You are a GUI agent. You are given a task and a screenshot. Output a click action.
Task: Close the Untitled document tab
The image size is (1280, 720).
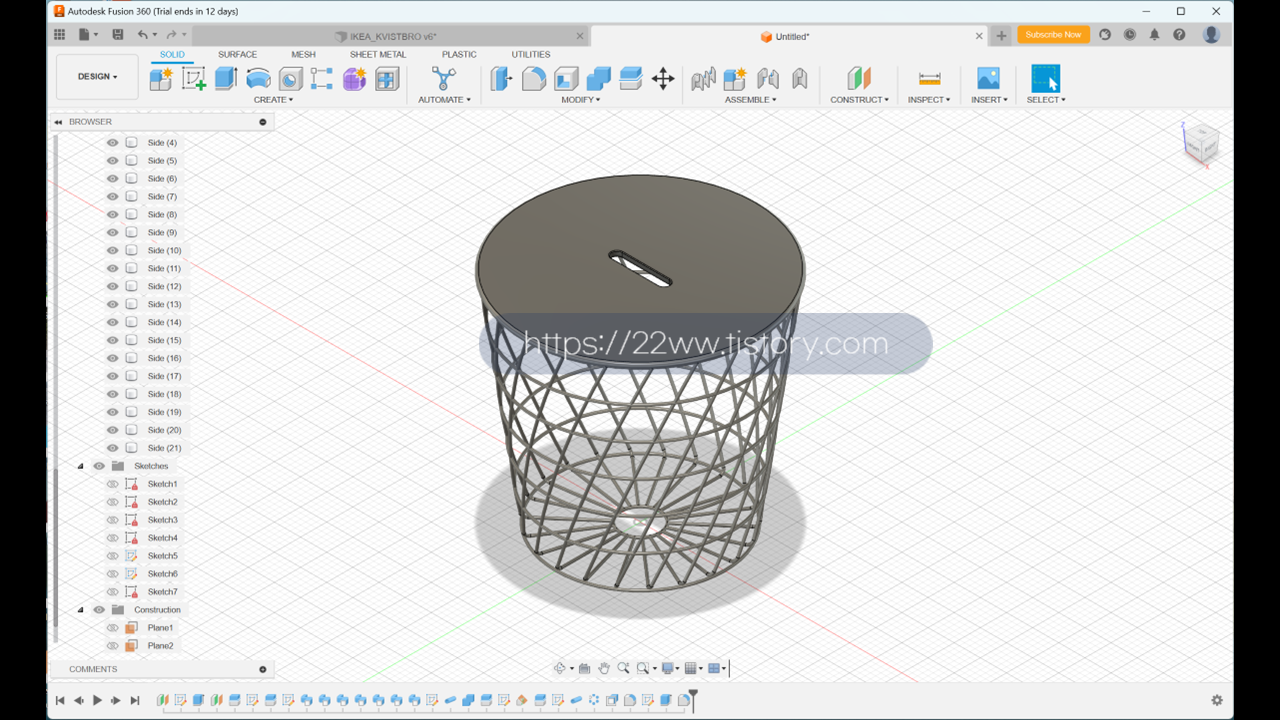click(979, 36)
